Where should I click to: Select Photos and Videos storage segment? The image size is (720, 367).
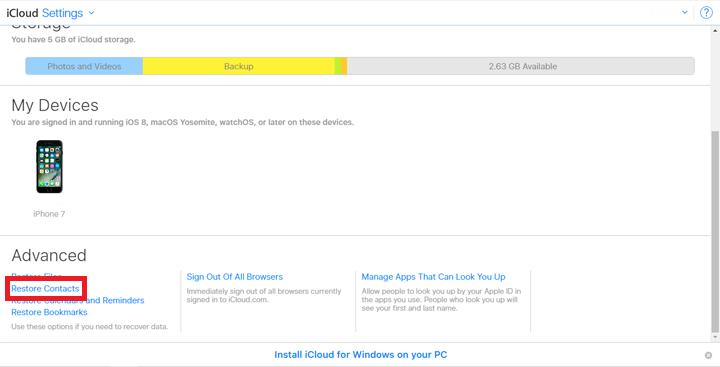84,66
